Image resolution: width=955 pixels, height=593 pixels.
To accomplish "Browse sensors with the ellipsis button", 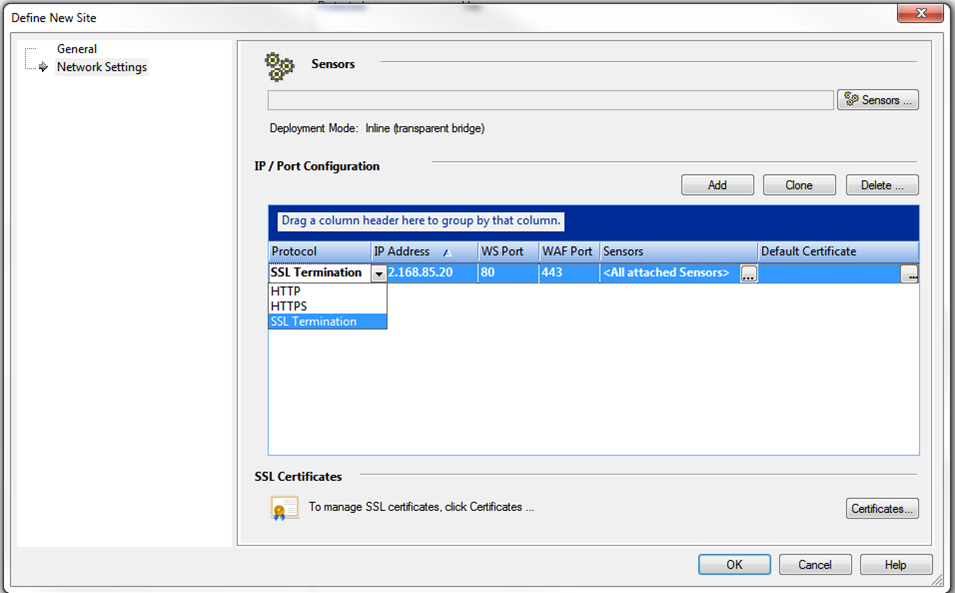I will (748, 274).
